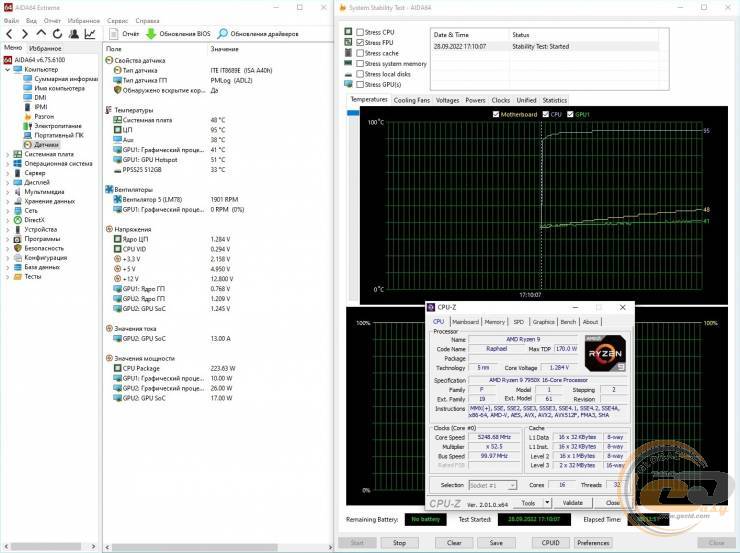Viewport: 740px width, 553px height.
Task: Click the Up arrow toolbar icon
Action: click(41, 34)
